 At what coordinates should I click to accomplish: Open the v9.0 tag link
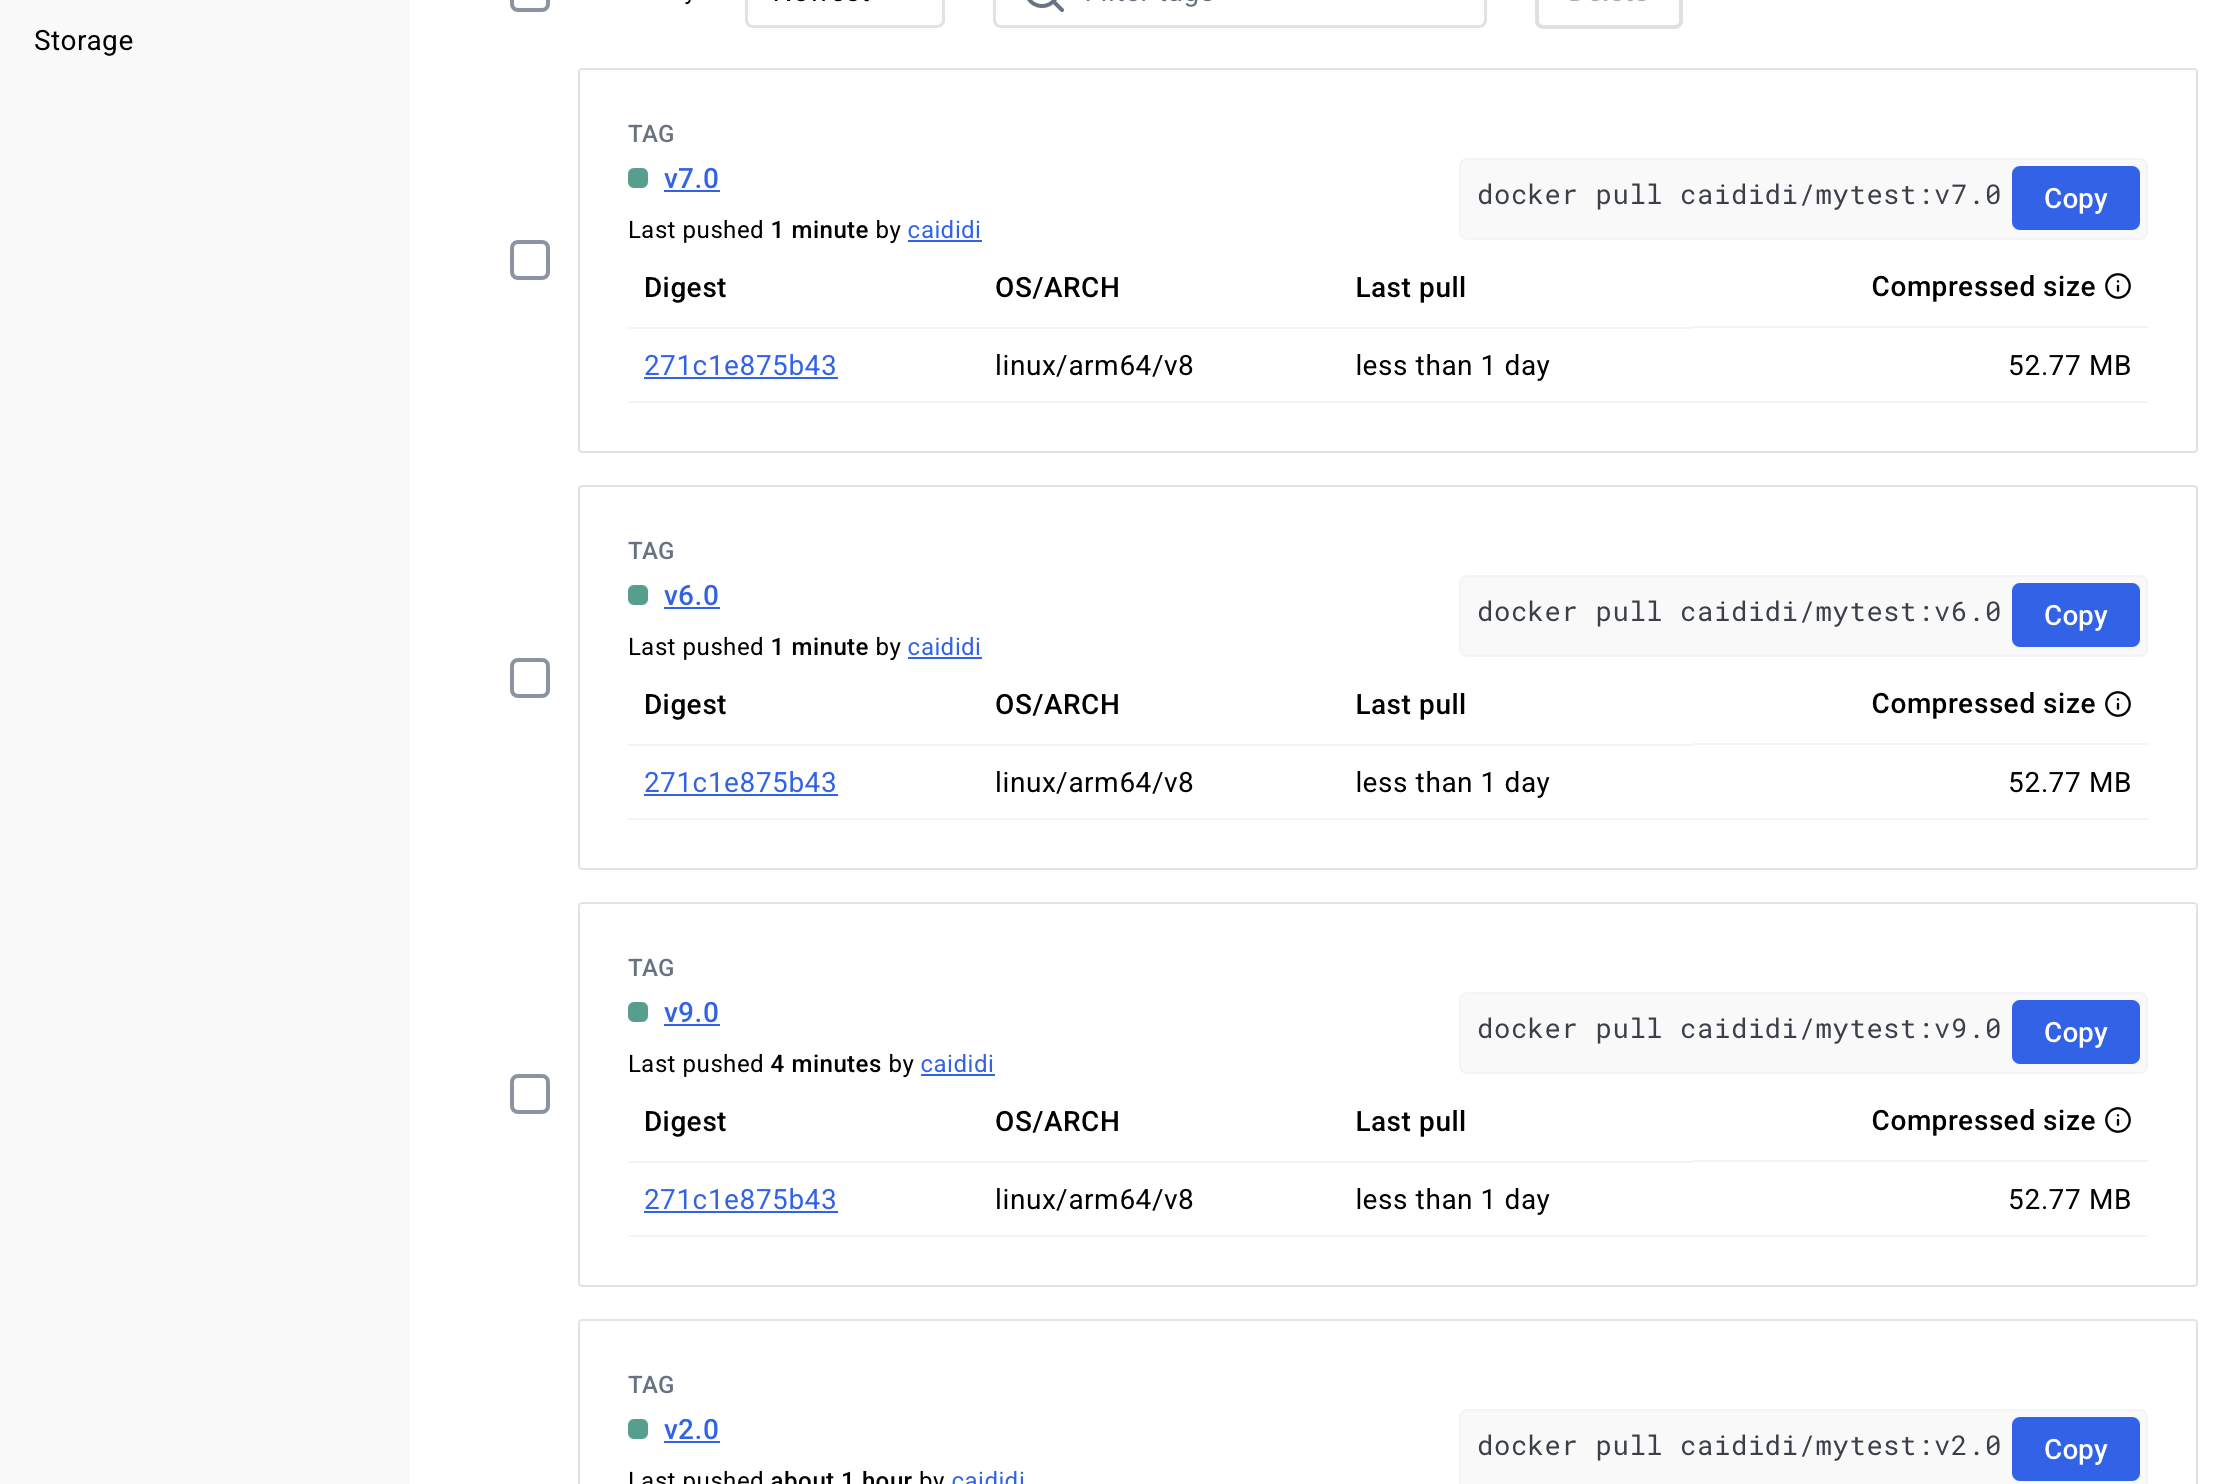point(691,1012)
